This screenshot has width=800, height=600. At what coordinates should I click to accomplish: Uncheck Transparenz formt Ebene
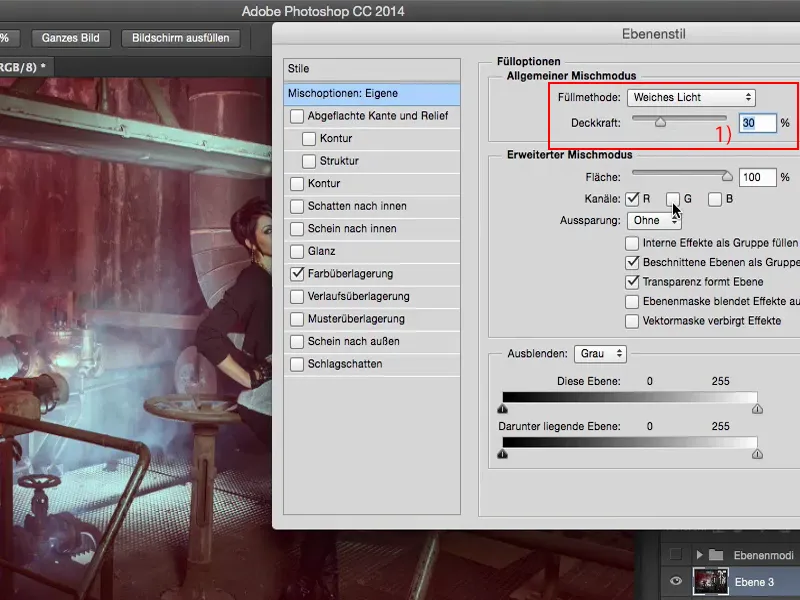click(x=632, y=282)
